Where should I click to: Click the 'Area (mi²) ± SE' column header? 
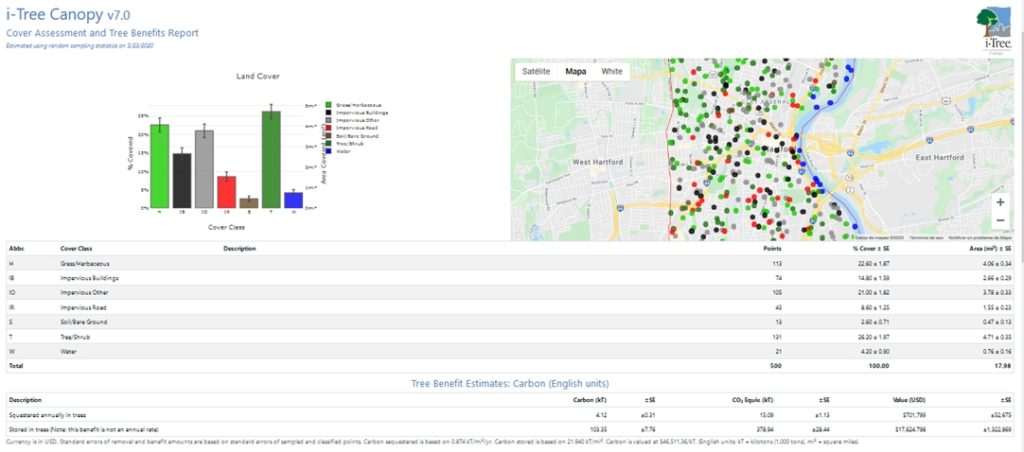(990, 249)
